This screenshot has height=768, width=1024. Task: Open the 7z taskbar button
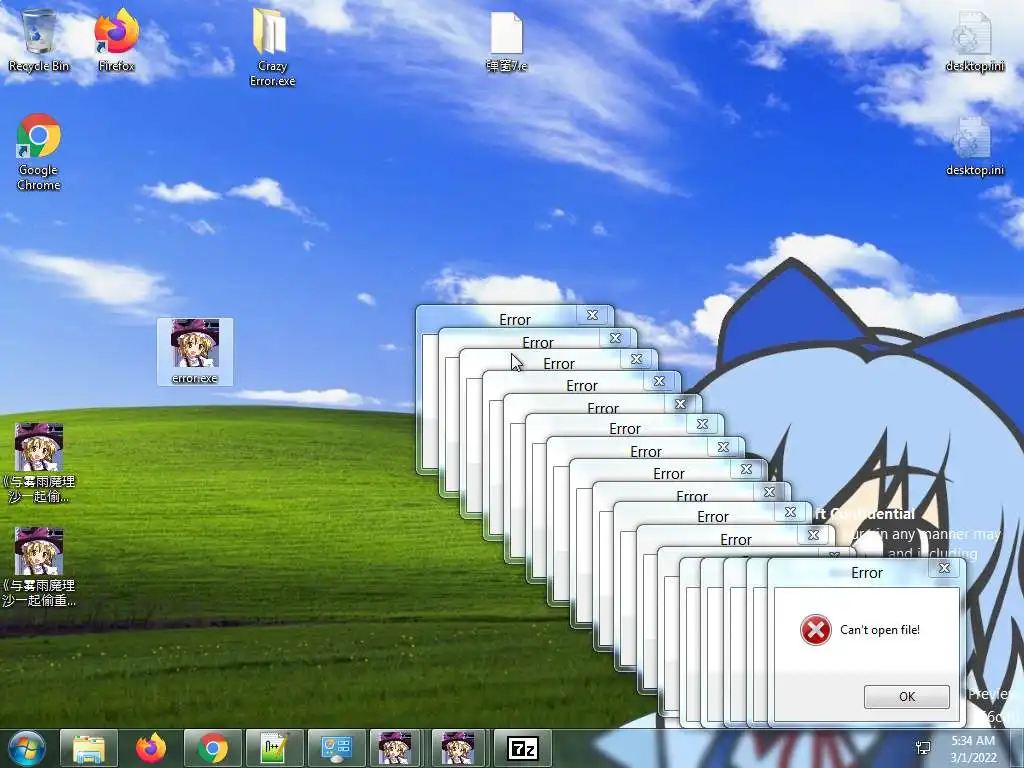click(523, 748)
